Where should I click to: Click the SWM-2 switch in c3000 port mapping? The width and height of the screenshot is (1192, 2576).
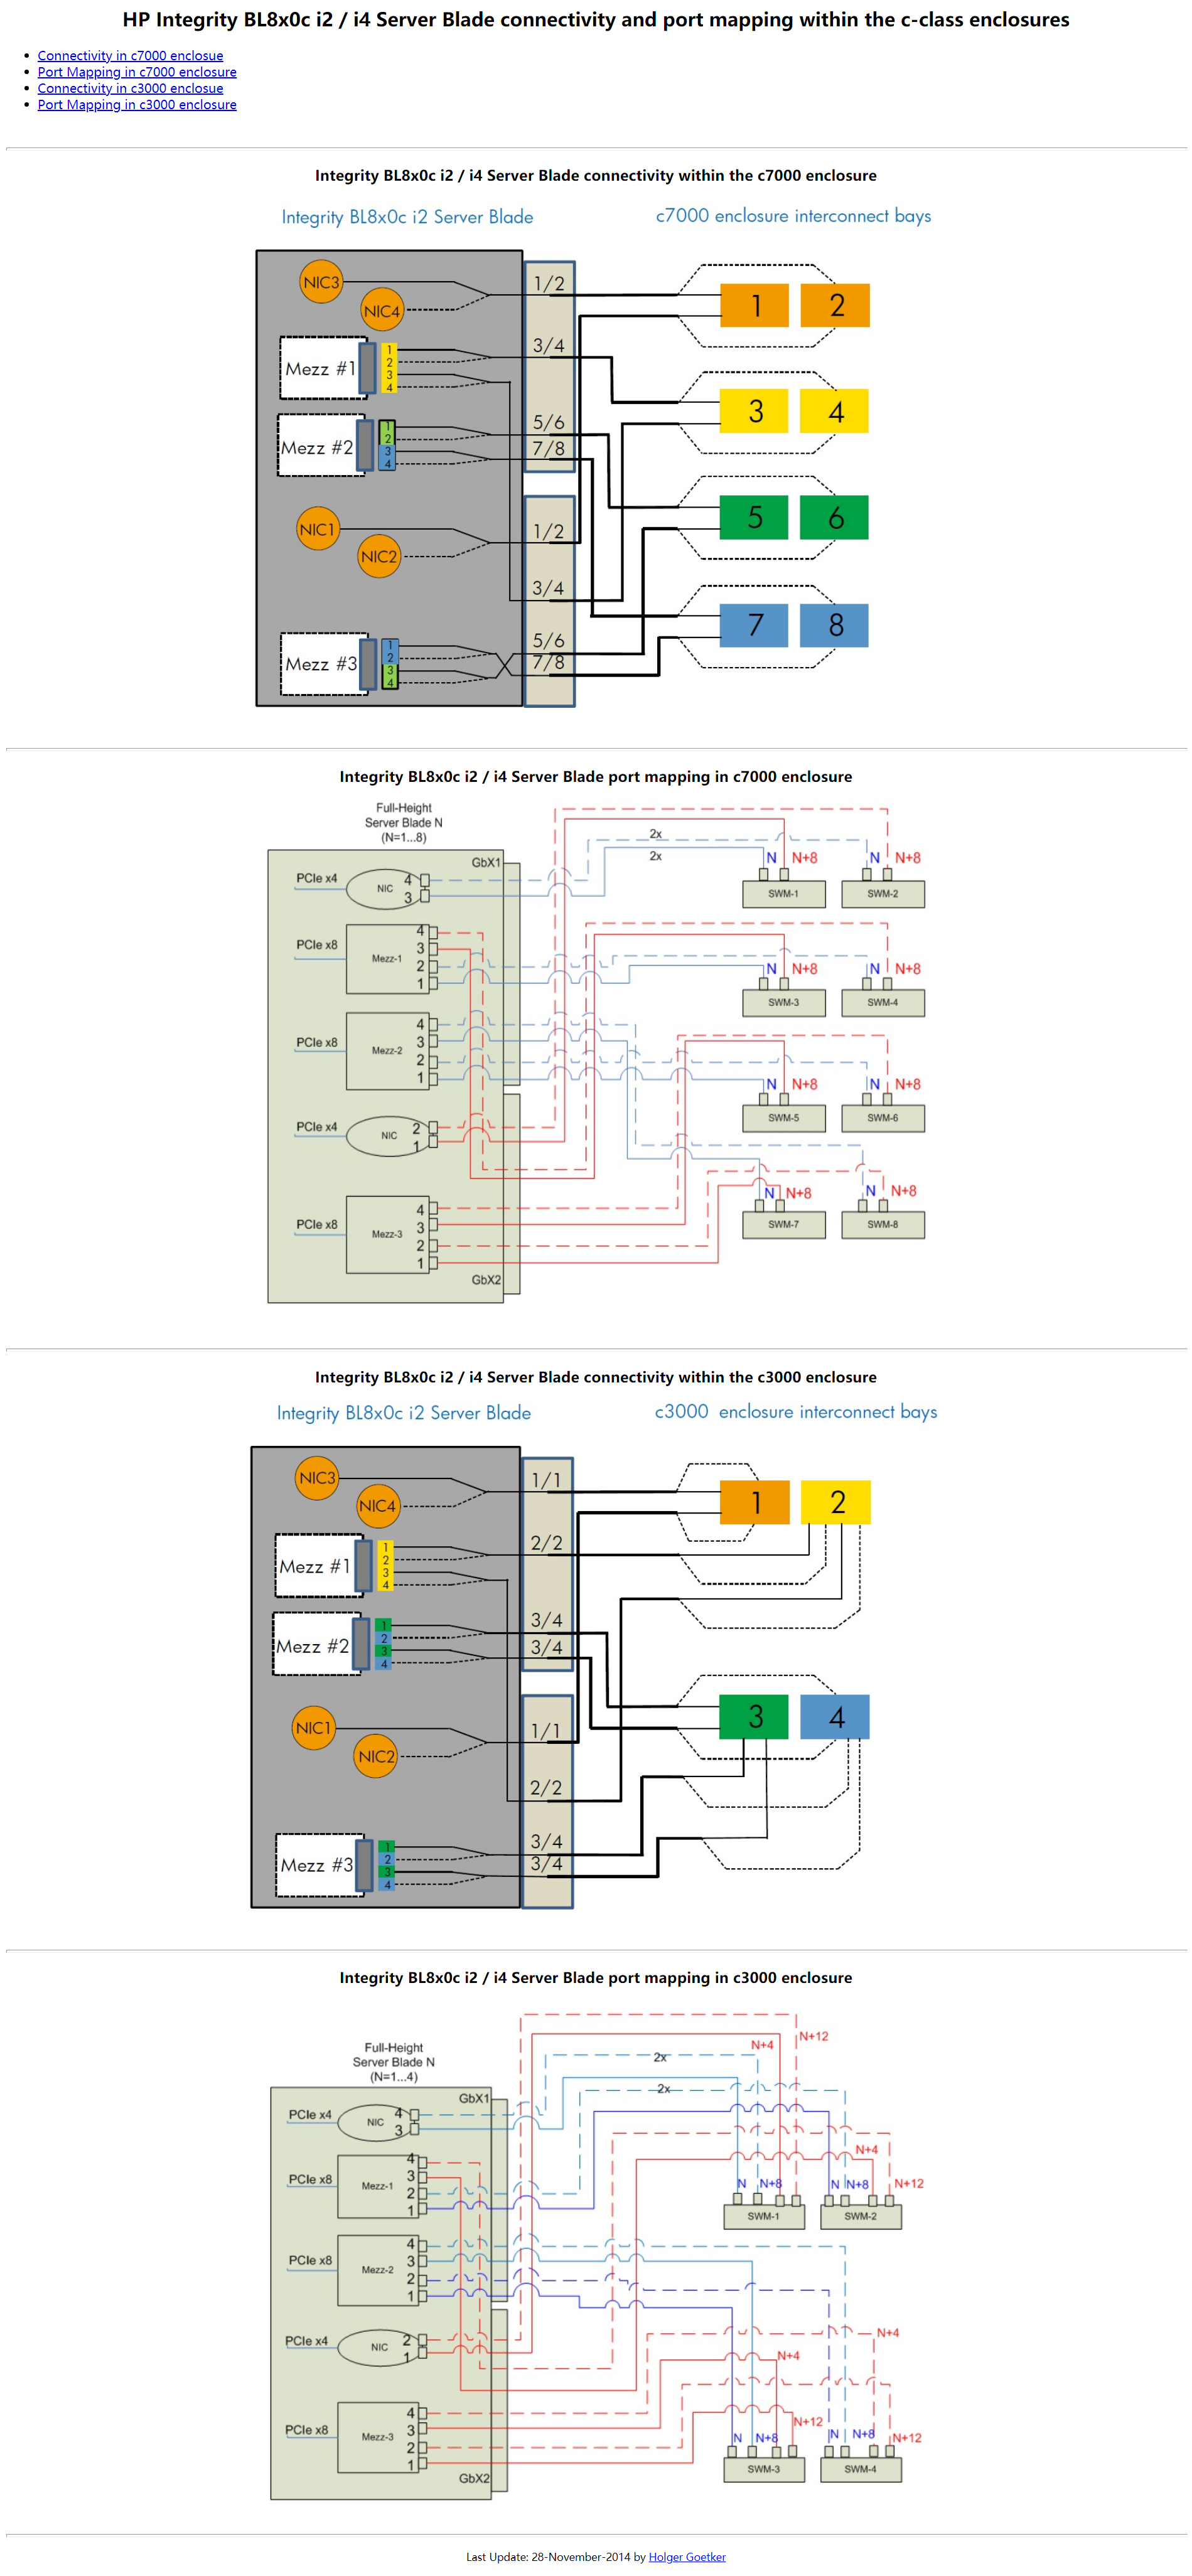point(861,2217)
